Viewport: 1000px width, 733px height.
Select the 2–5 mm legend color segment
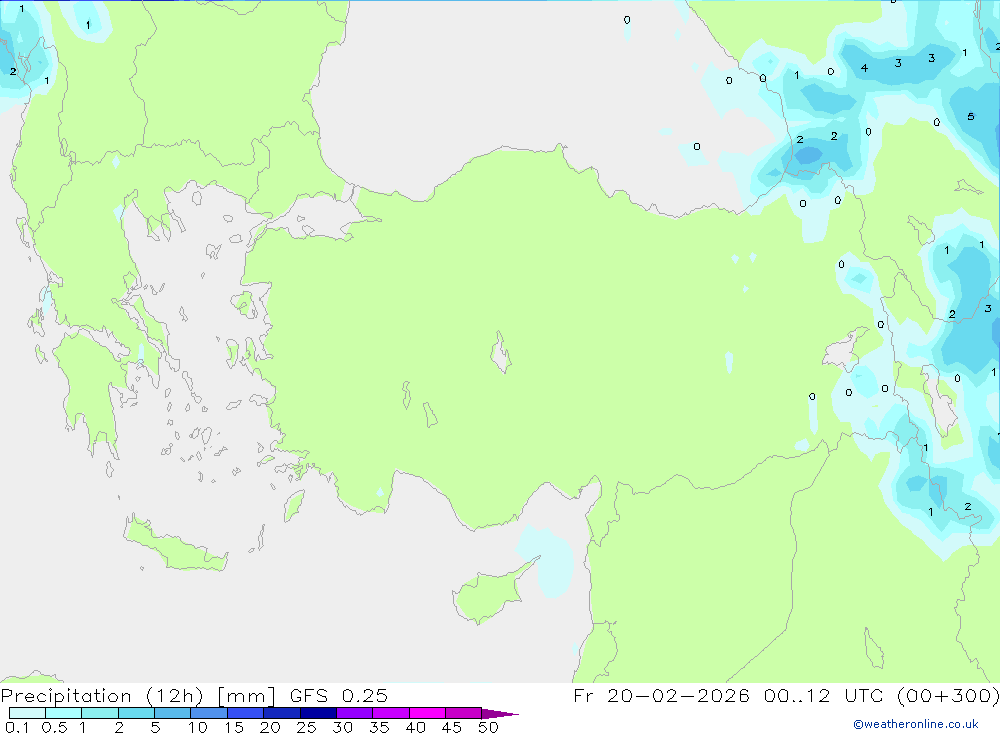(136, 713)
